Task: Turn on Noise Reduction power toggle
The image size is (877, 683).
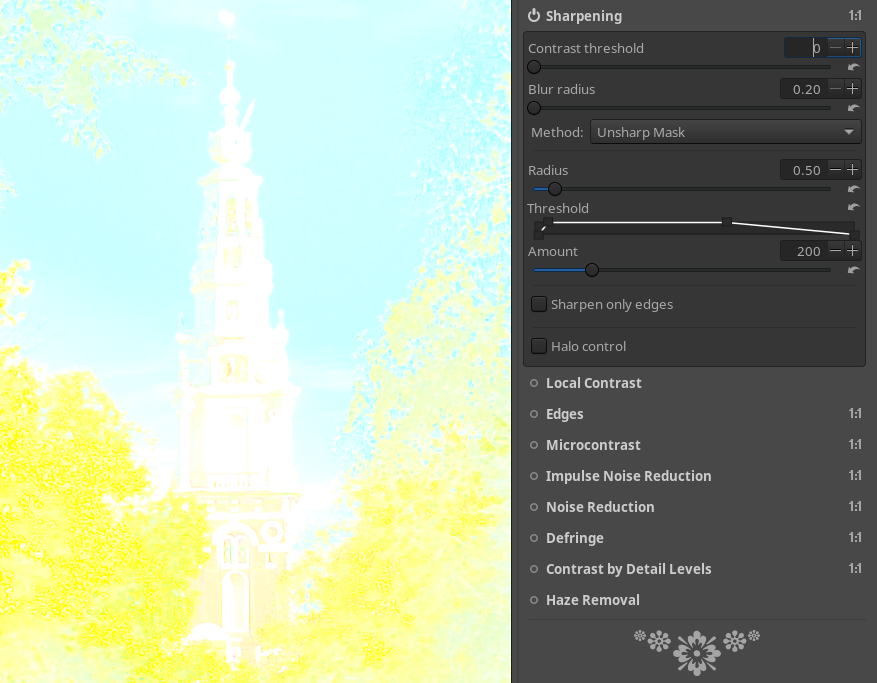Action: (534, 507)
